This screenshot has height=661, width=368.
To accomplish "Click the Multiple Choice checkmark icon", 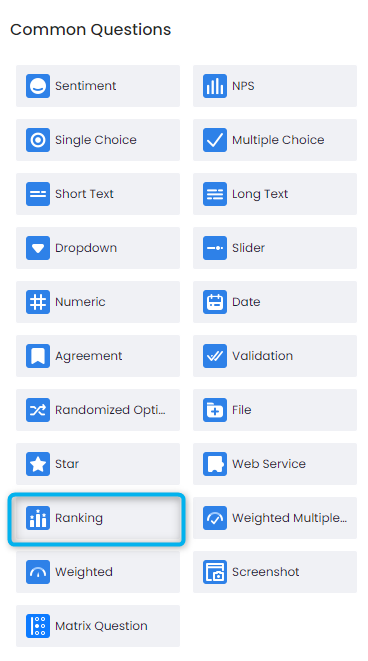I will [215, 140].
